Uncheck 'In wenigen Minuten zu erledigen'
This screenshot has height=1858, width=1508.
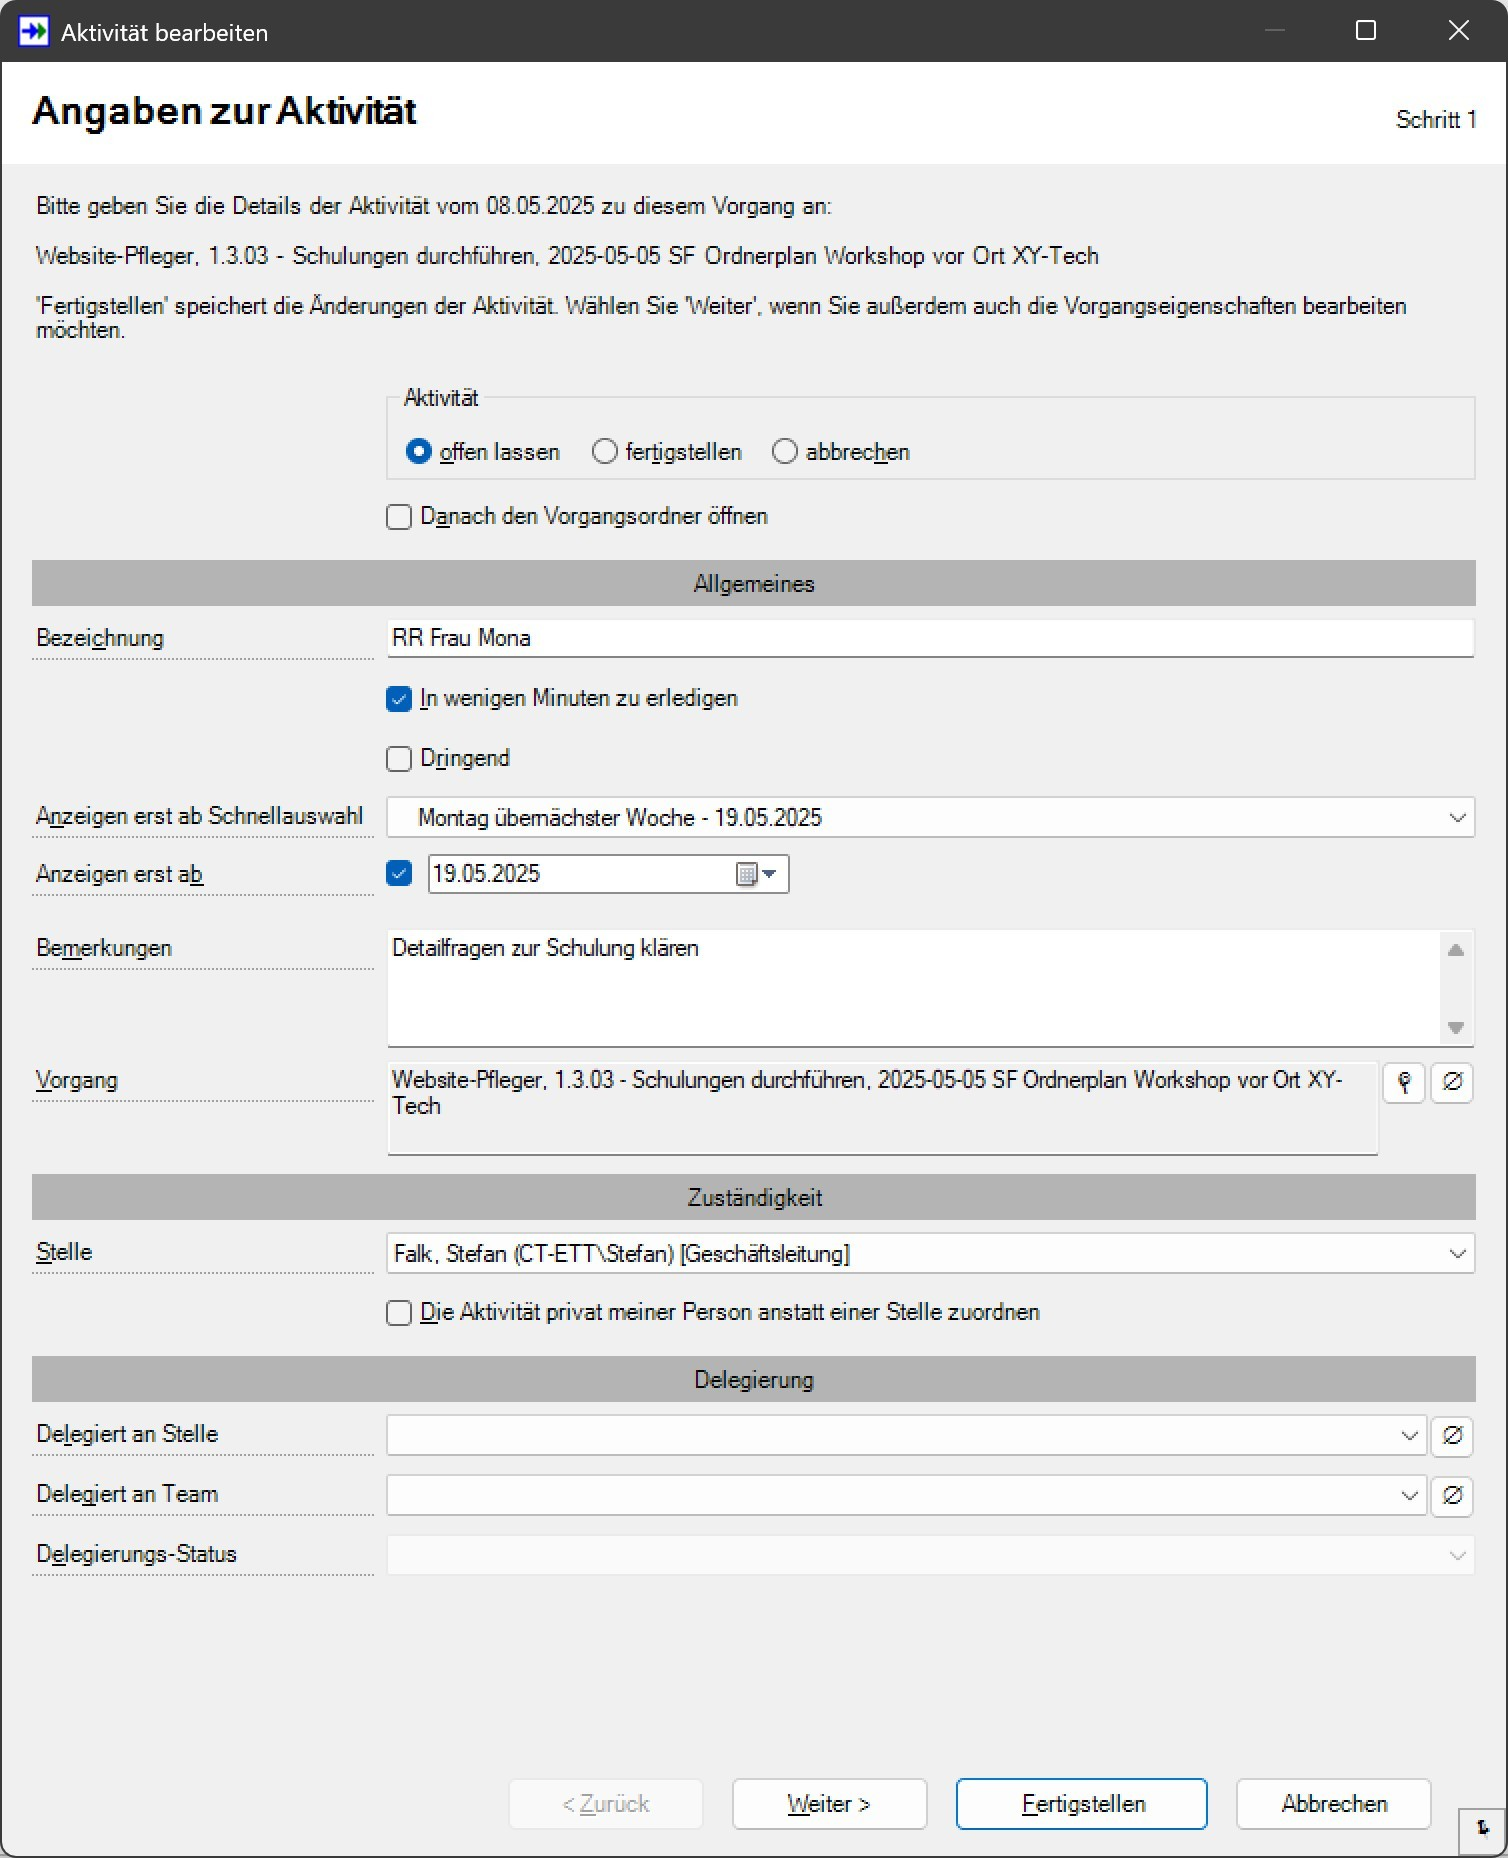(399, 699)
